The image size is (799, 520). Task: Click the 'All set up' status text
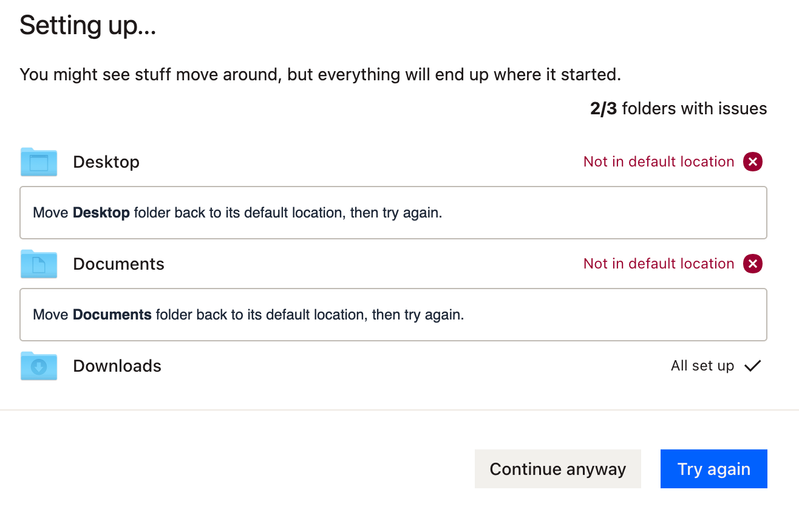point(702,366)
